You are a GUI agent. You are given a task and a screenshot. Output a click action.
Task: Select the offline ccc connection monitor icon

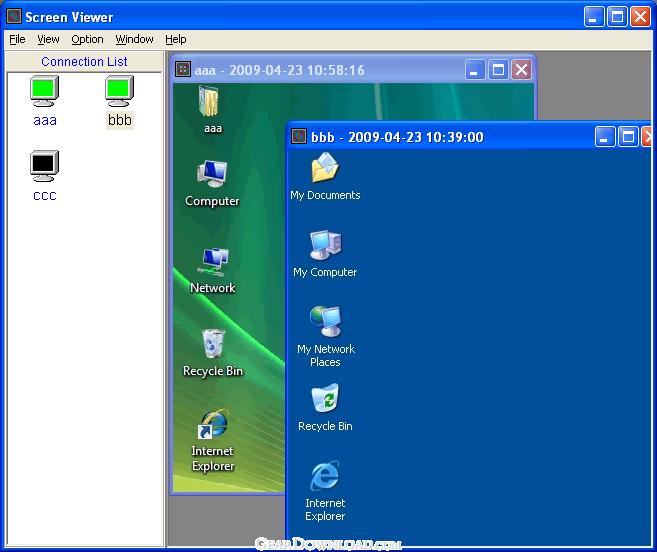(44, 166)
